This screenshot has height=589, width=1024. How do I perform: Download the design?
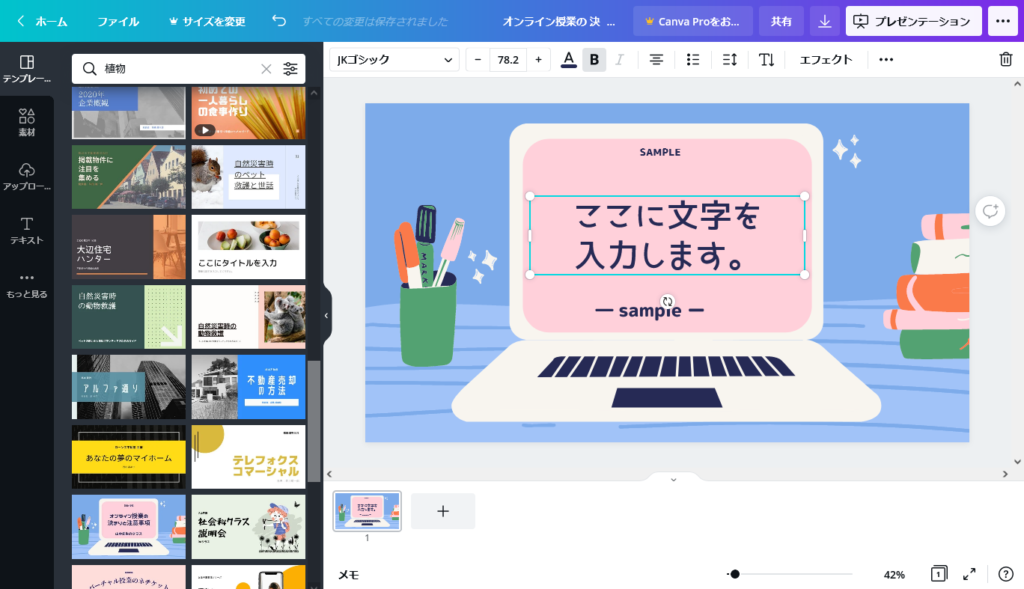(x=825, y=22)
